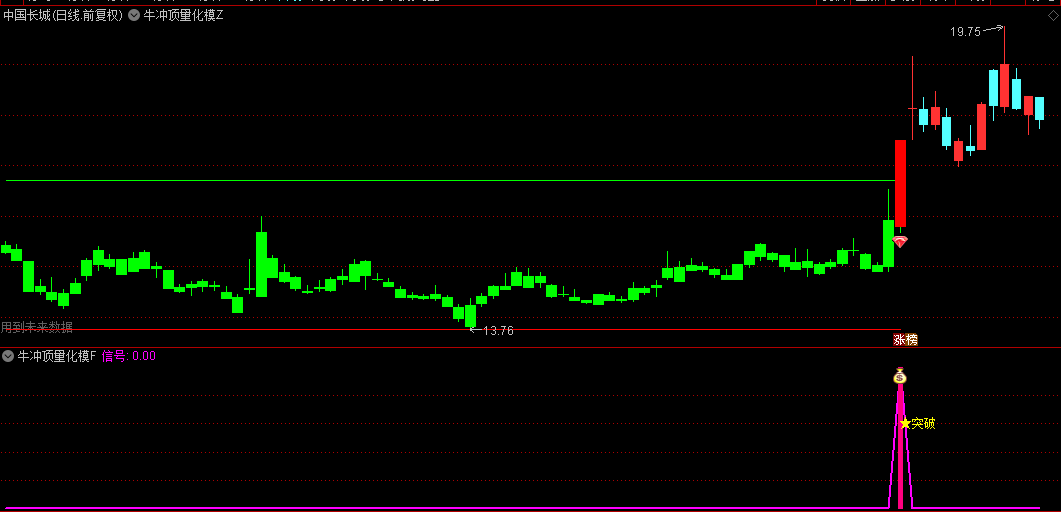This screenshot has height=512, width=1061.
Task: Open dropdown arrow beside 中国长城 title
Action: tap(133, 16)
